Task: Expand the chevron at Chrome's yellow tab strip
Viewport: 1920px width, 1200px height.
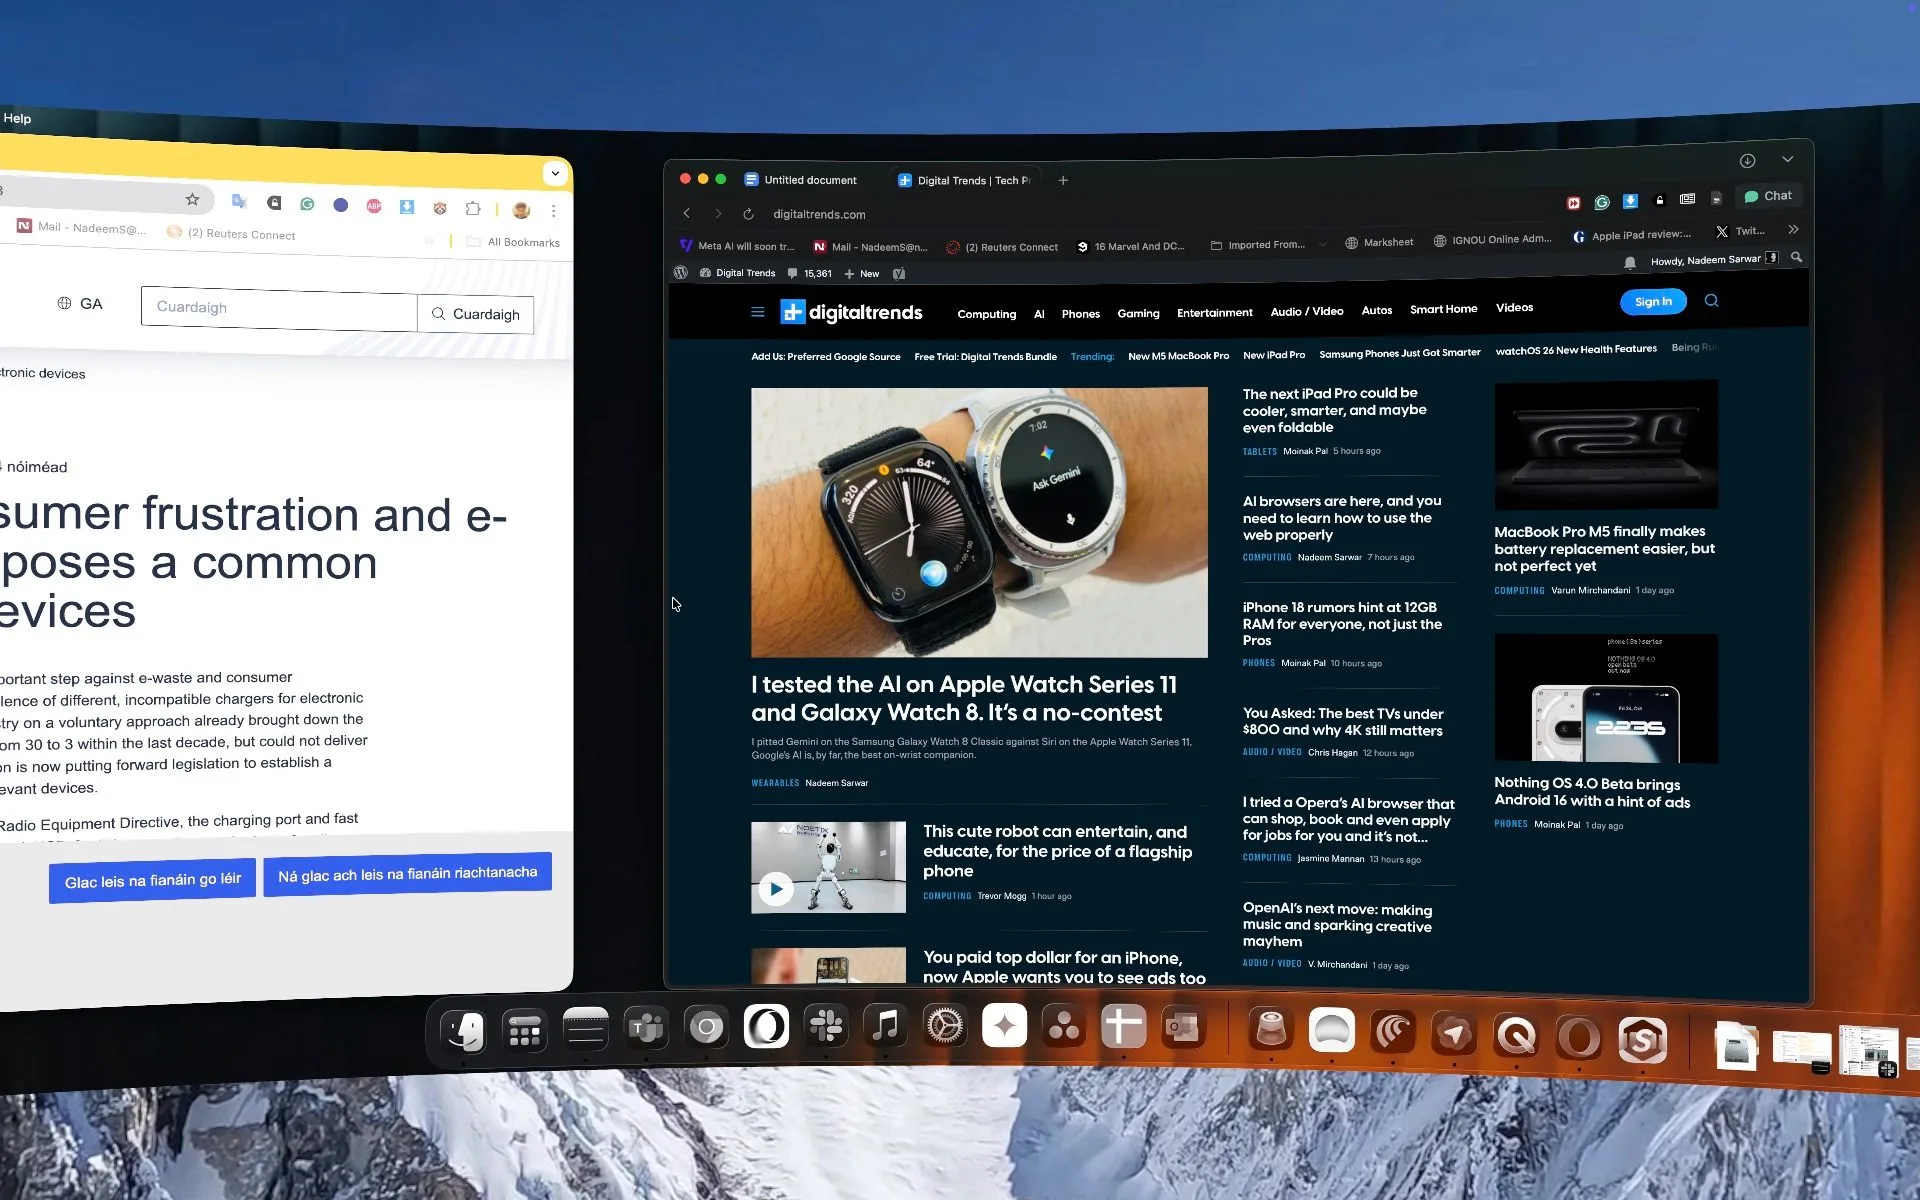Action: [x=555, y=173]
